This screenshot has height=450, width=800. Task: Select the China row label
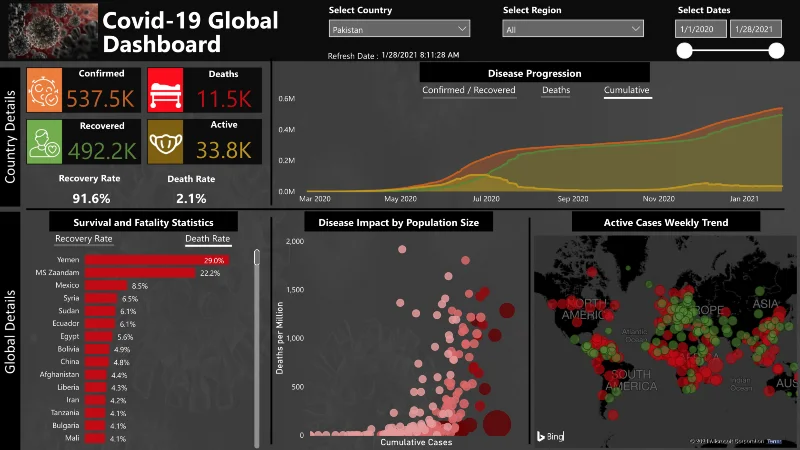(x=69, y=362)
